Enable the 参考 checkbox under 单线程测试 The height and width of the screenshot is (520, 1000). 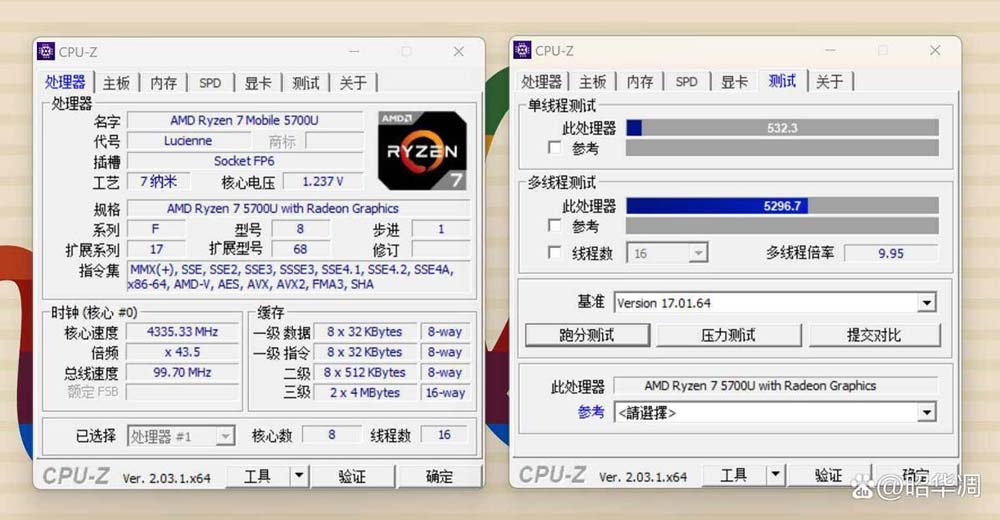(555, 148)
